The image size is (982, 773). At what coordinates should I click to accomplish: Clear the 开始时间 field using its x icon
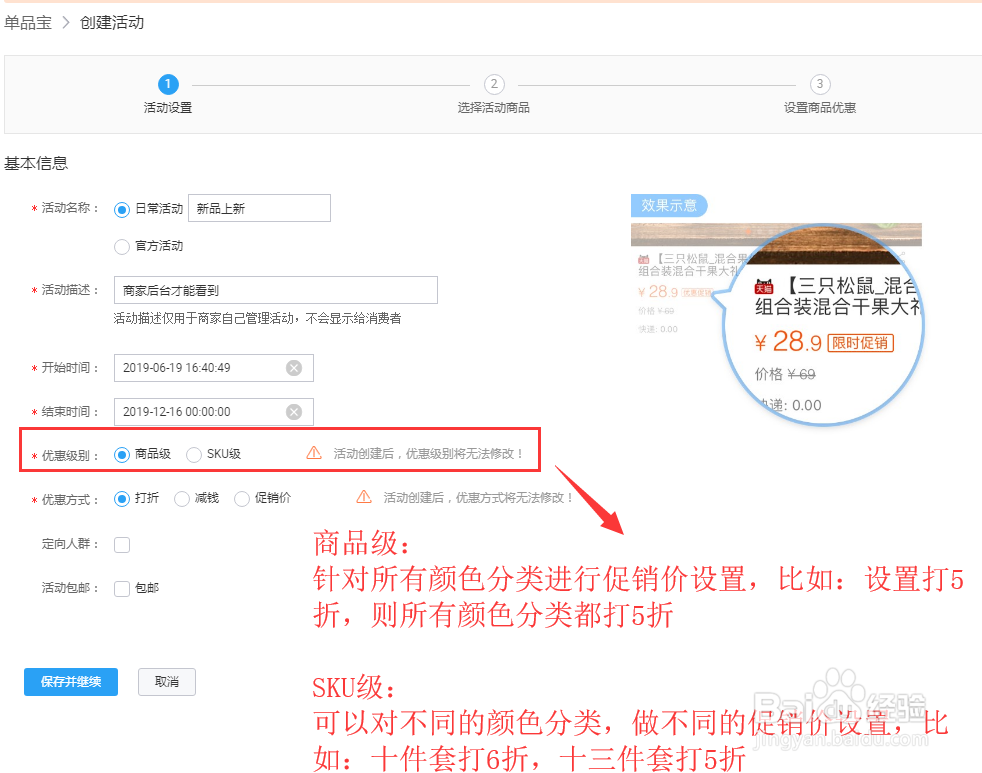pyautogui.click(x=294, y=368)
